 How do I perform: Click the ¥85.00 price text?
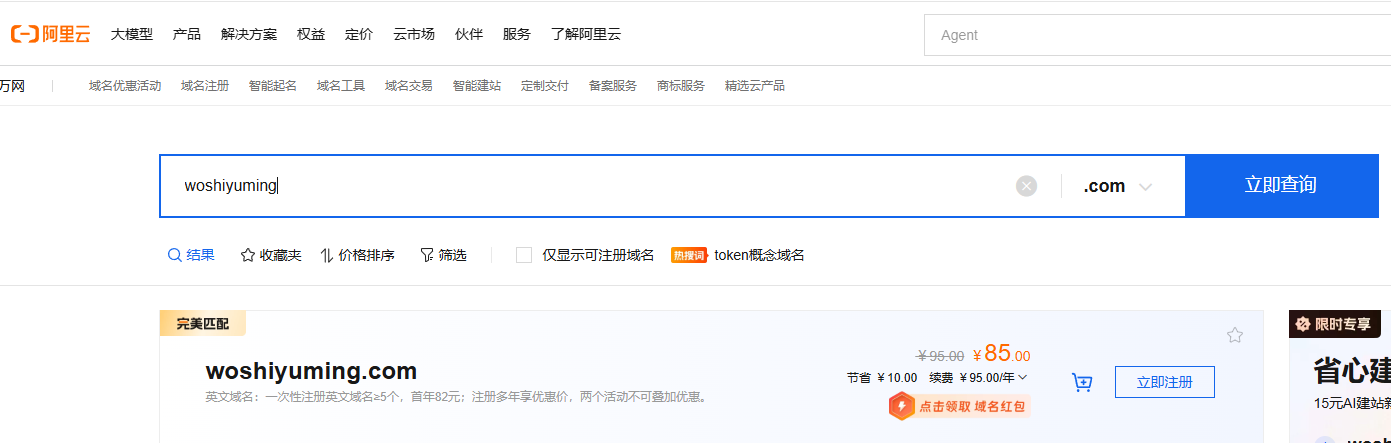[1001, 353]
